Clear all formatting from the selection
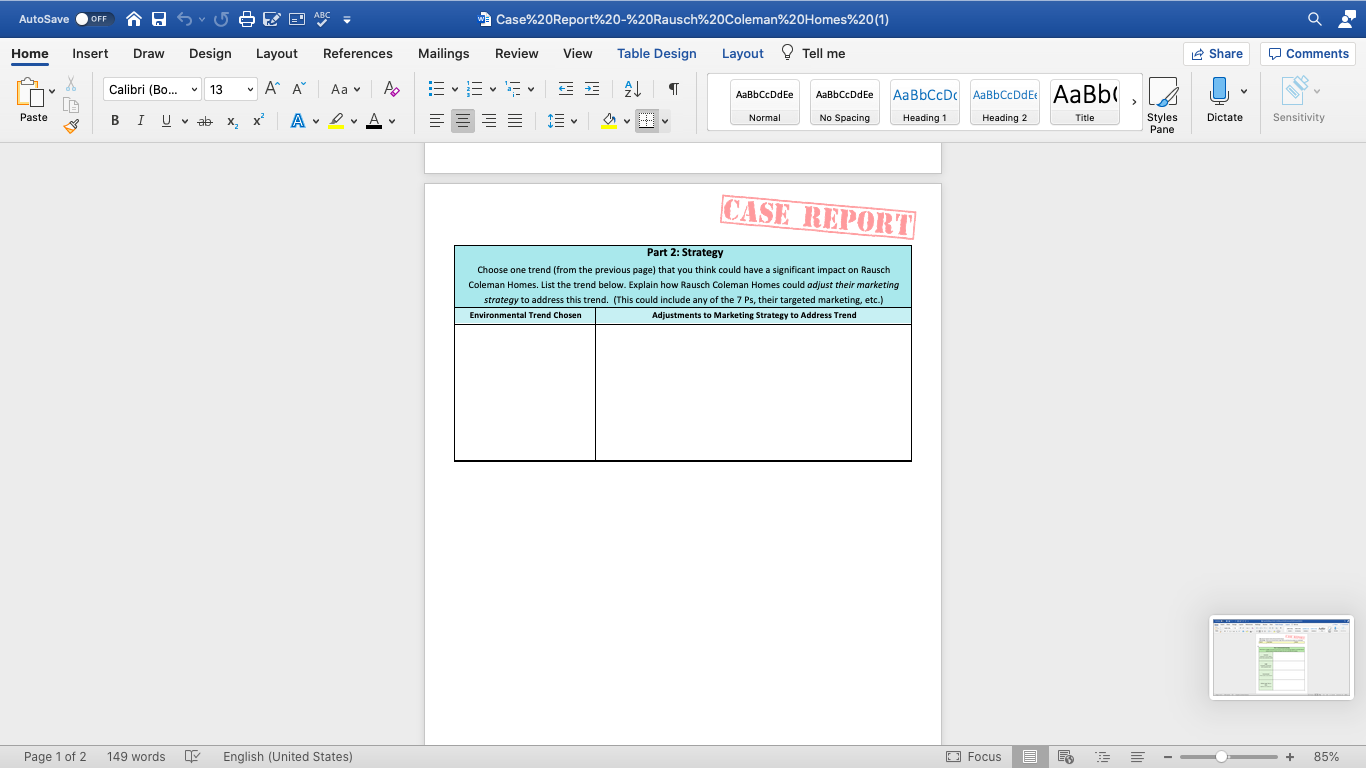1366x768 pixels. click(392, 89)
